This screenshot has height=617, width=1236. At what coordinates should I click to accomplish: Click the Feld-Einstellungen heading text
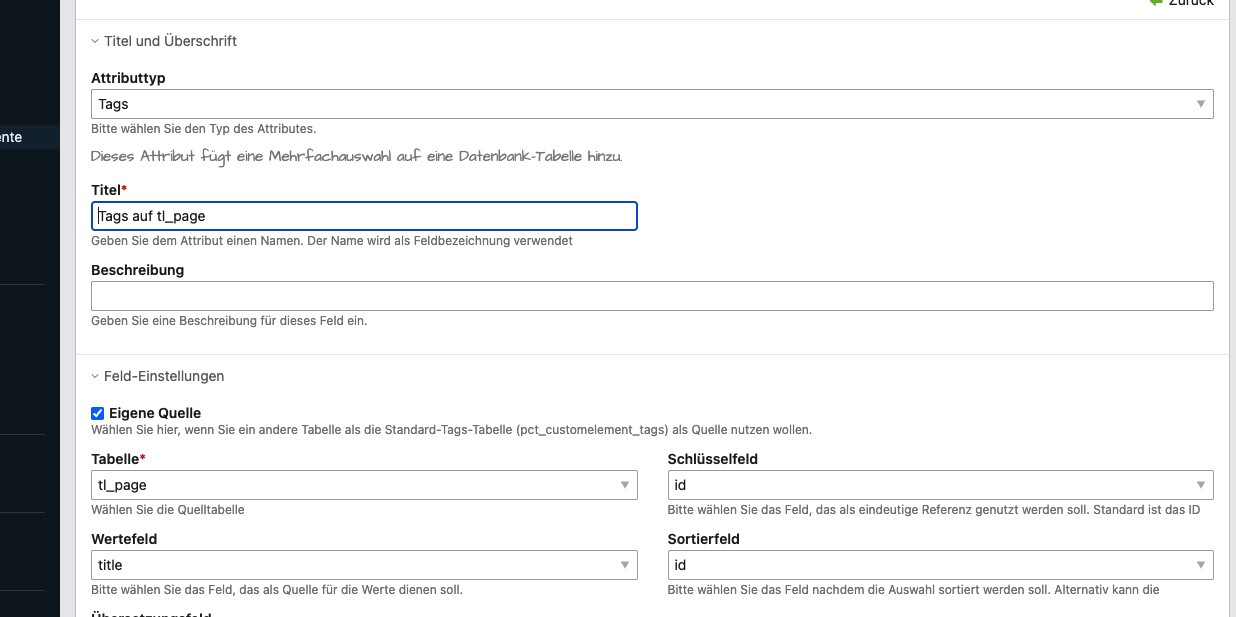[x=164, y=376]
